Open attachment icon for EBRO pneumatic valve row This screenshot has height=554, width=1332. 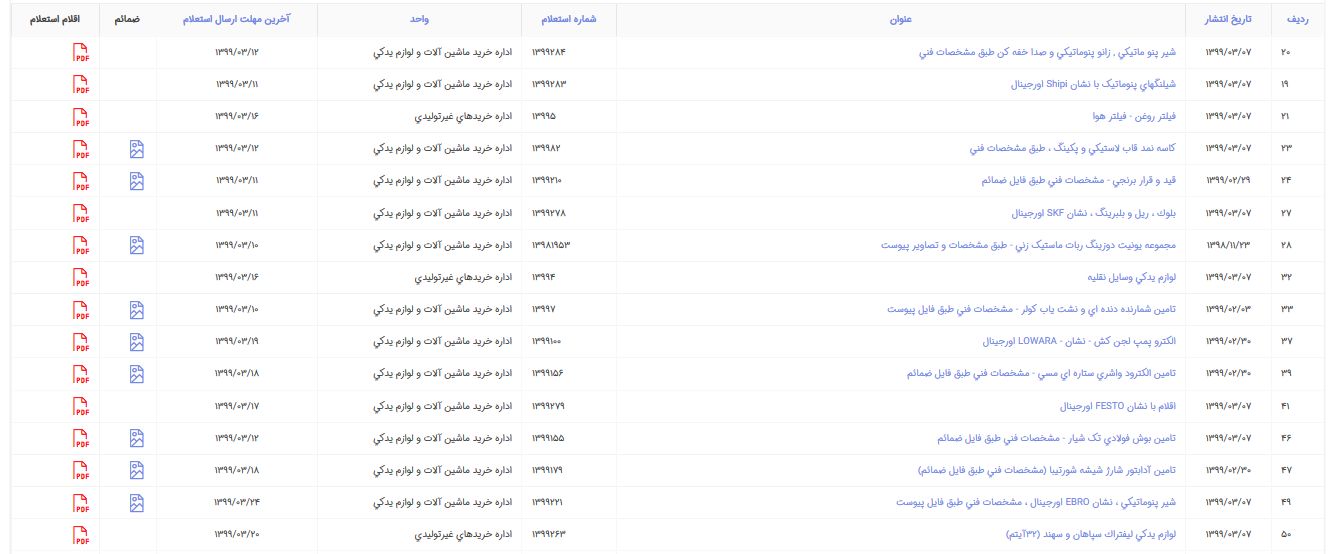tap(137, 502)
